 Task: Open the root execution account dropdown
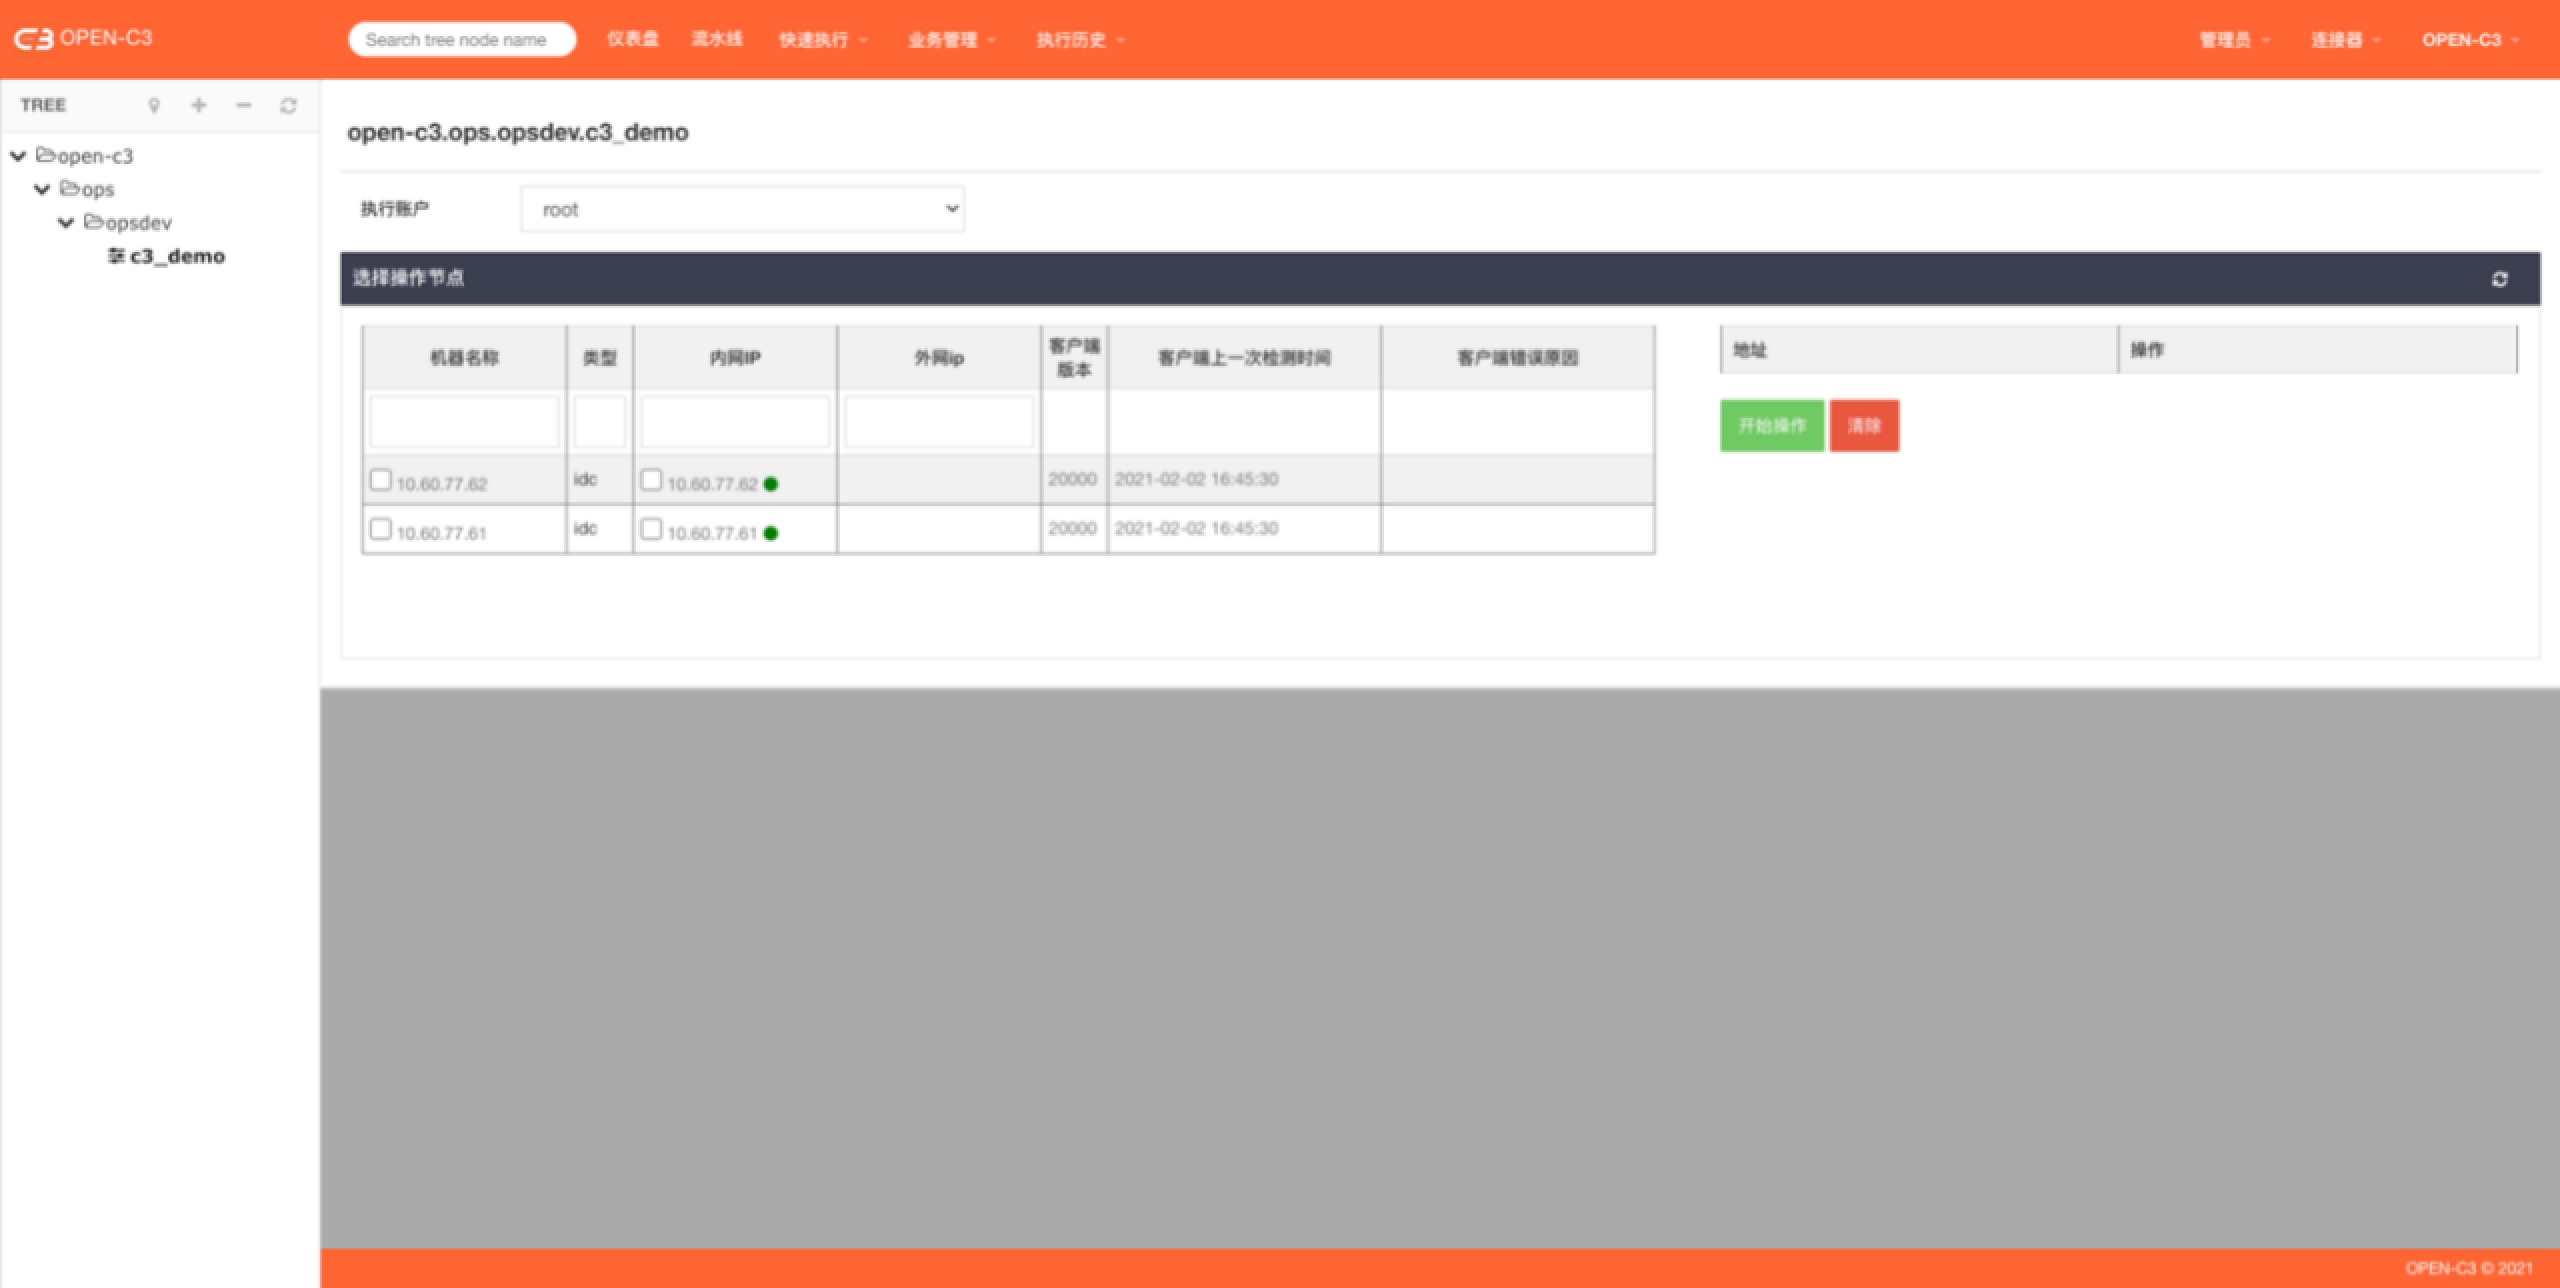[x=742, y=209]
